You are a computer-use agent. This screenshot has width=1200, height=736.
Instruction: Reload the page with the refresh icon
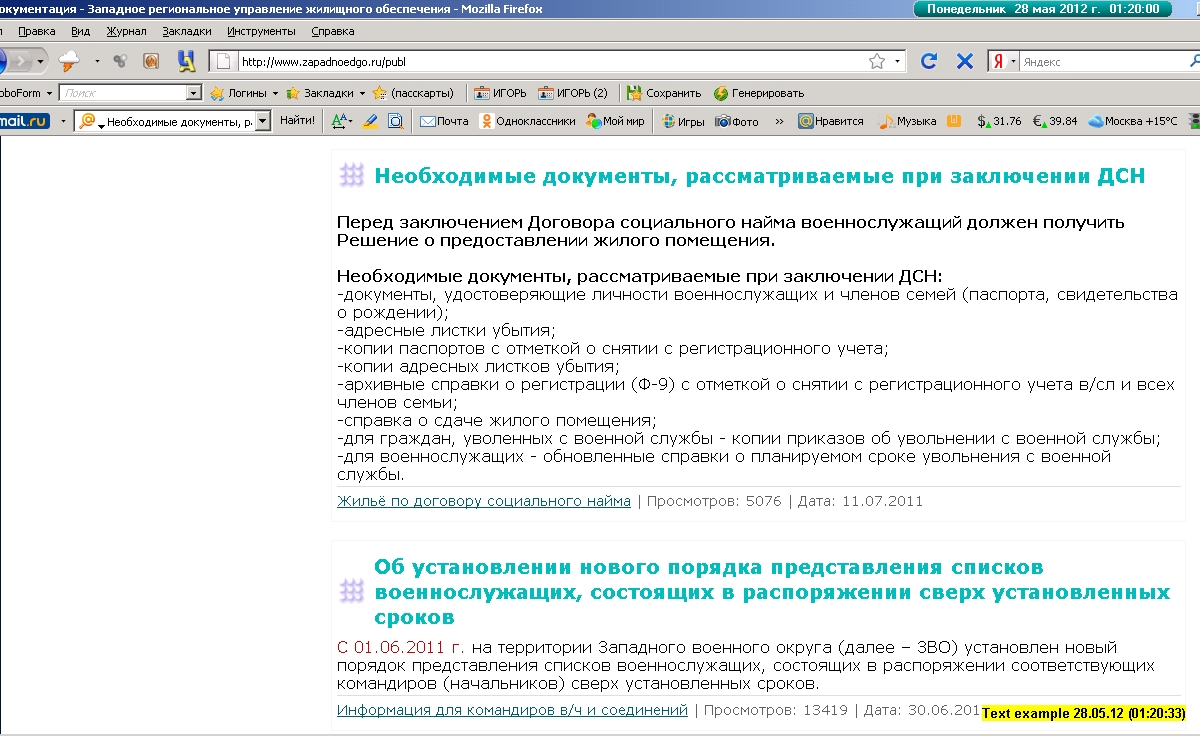(x=929, y=61)
